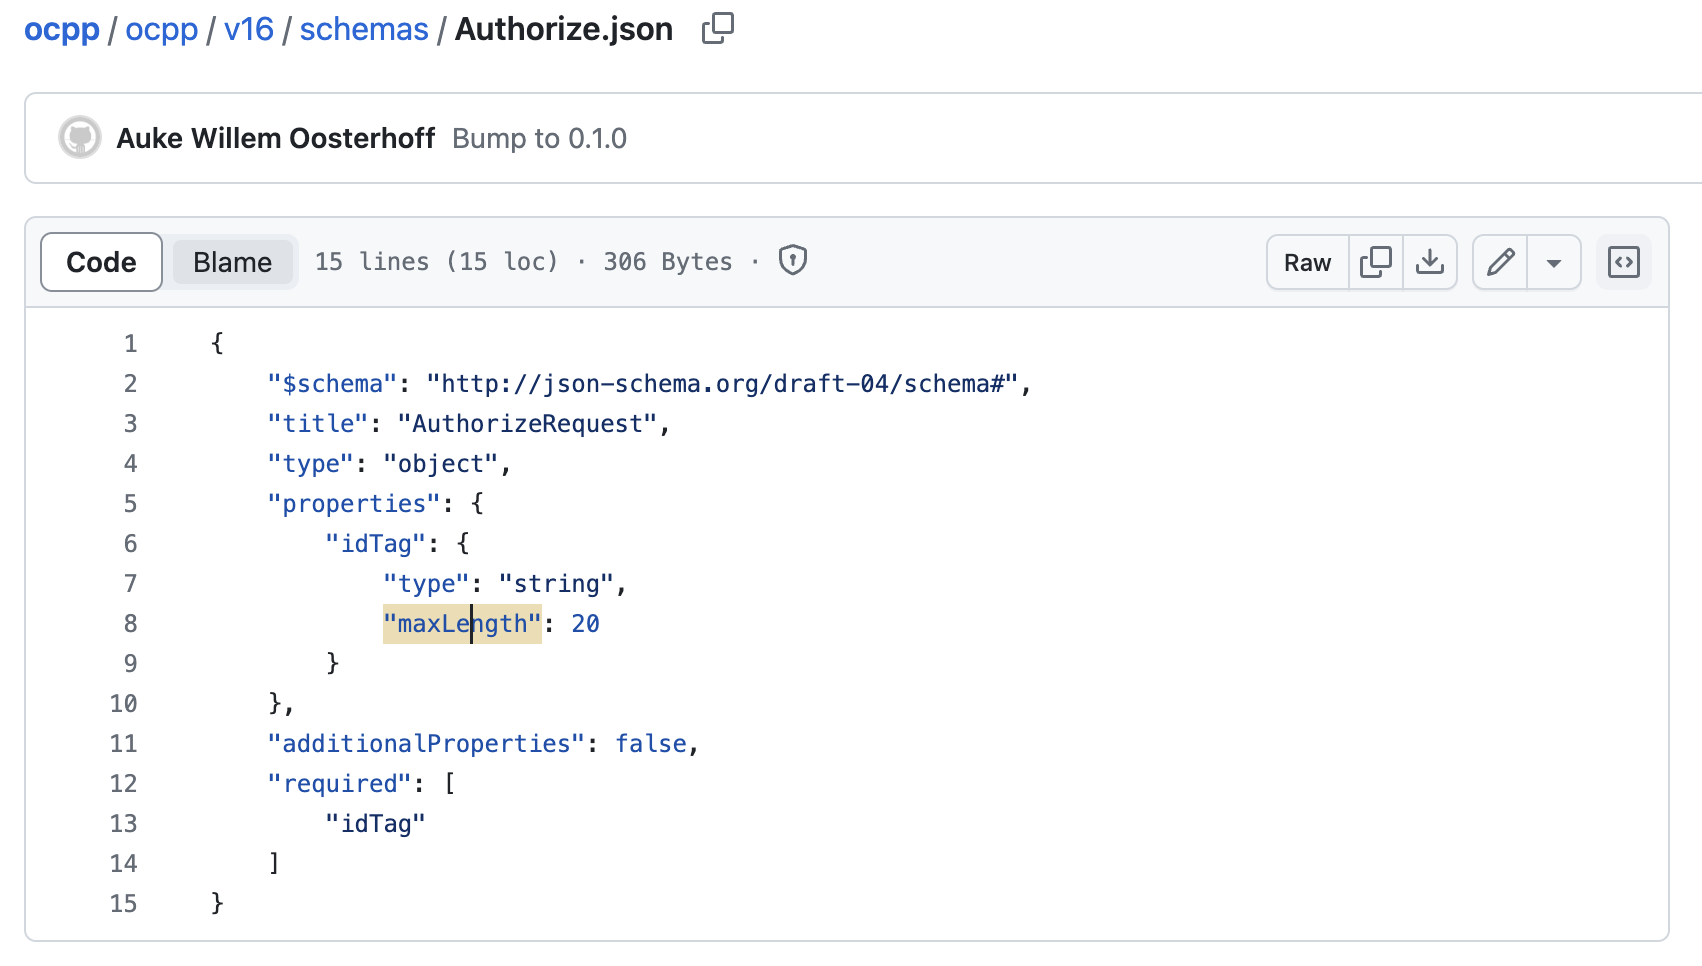Open the v16 folder breadcrumb

[249, 29]
